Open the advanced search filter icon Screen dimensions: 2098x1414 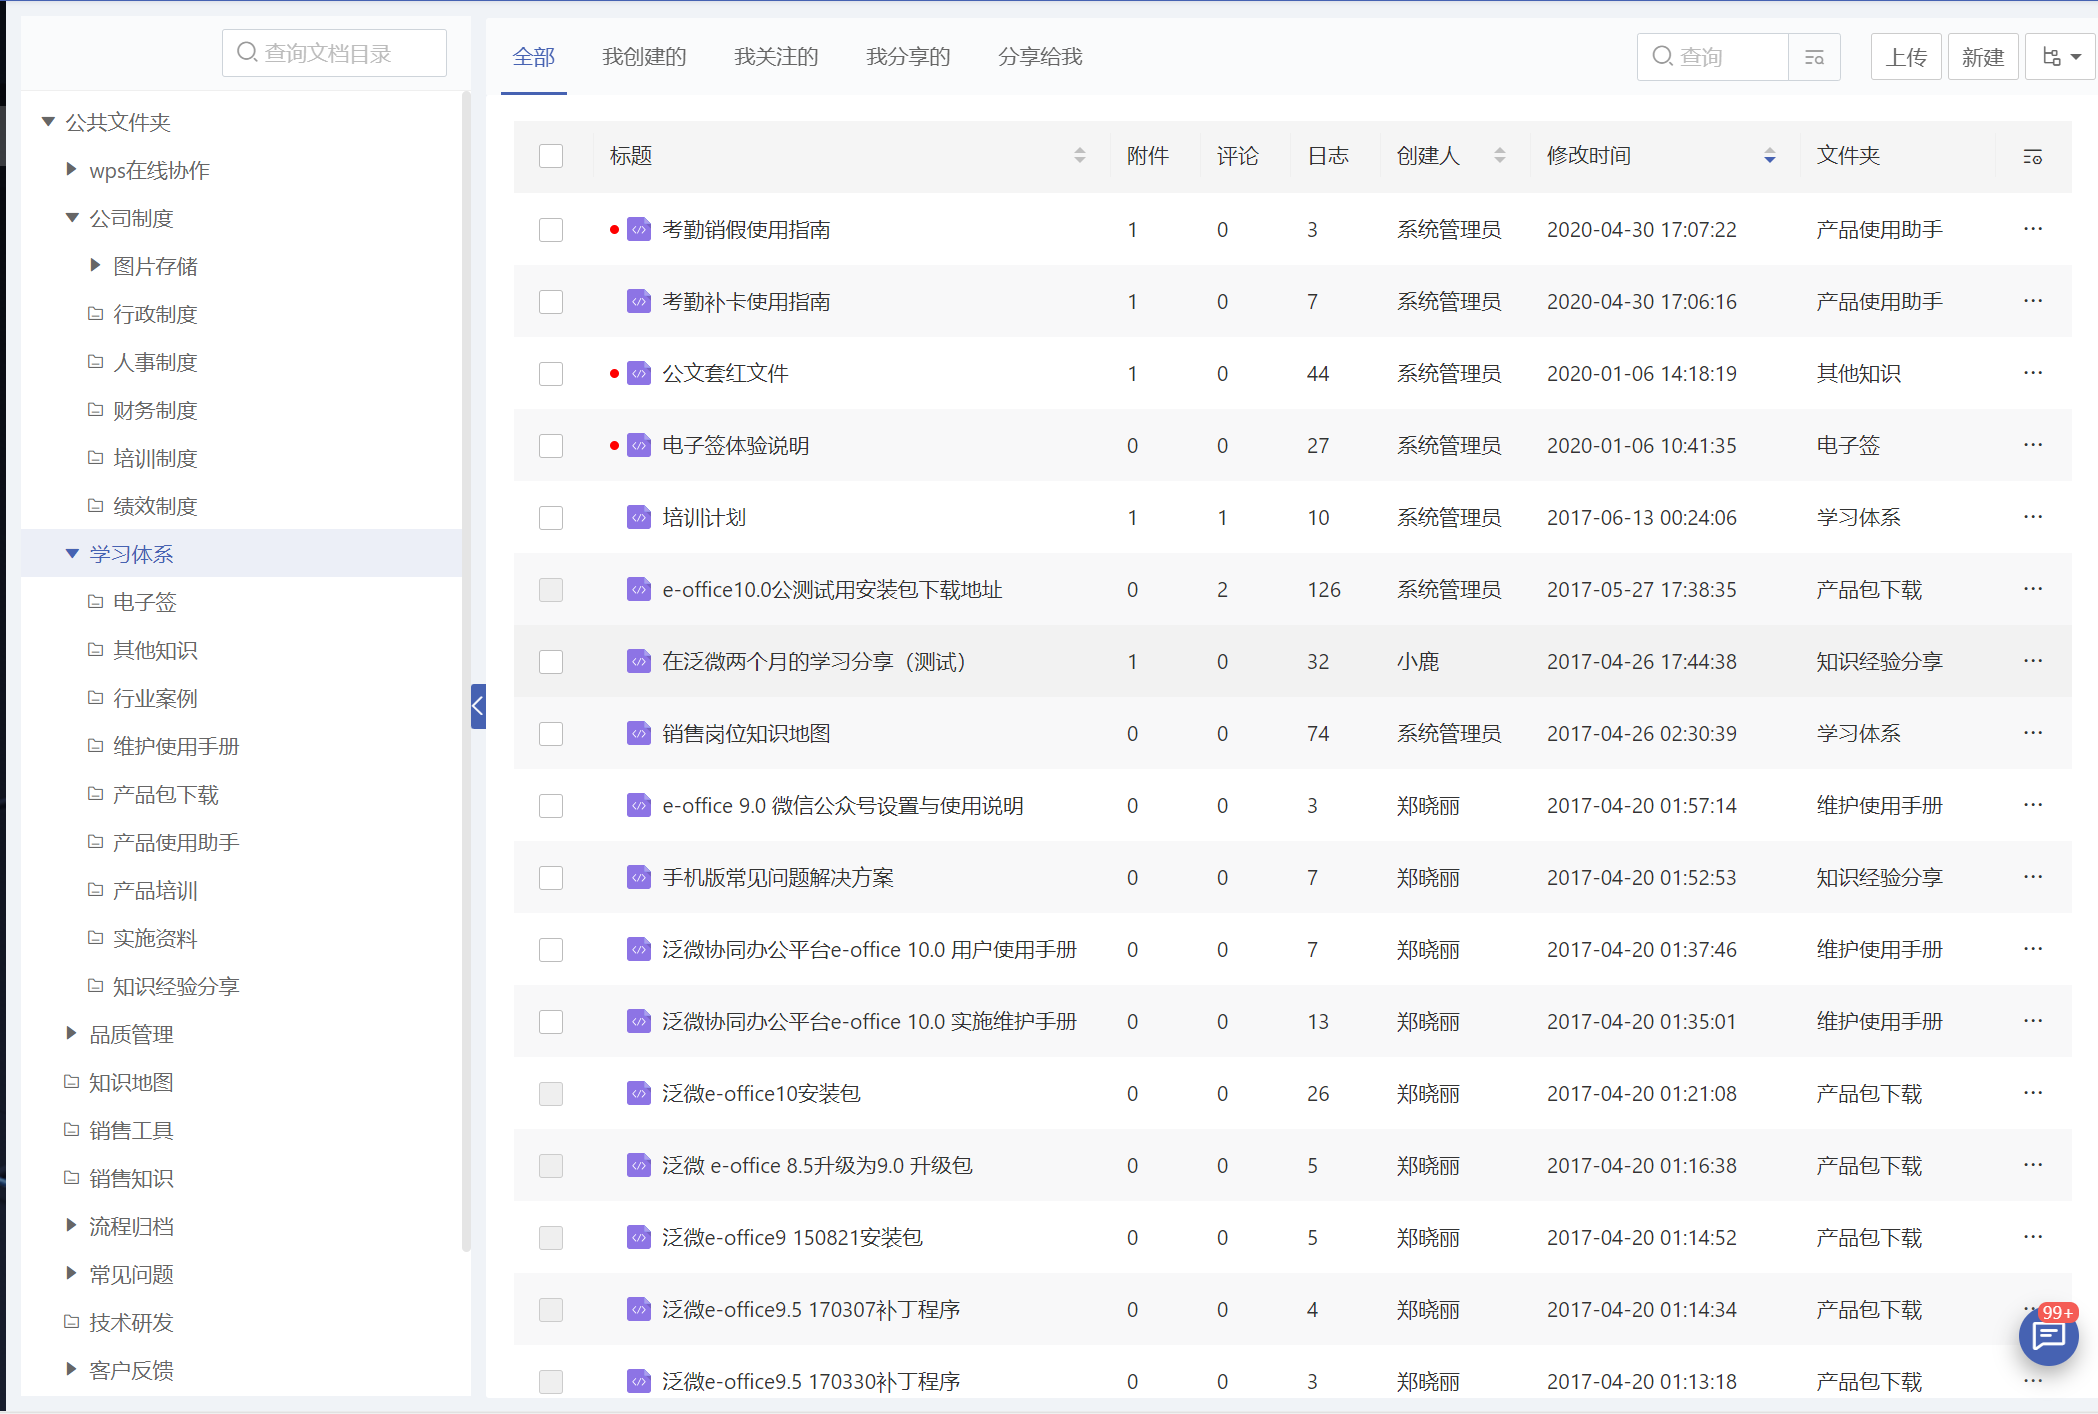1814,57
